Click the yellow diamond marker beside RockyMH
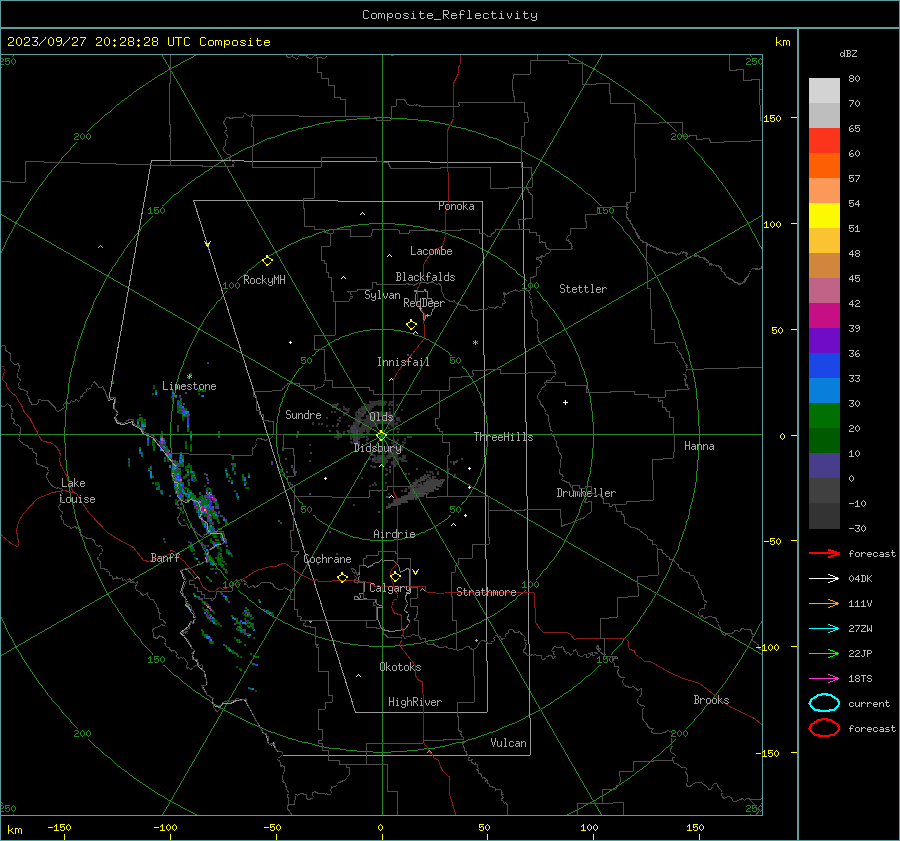This screenshot has height=841, width=900. click(x=267, y=261)
